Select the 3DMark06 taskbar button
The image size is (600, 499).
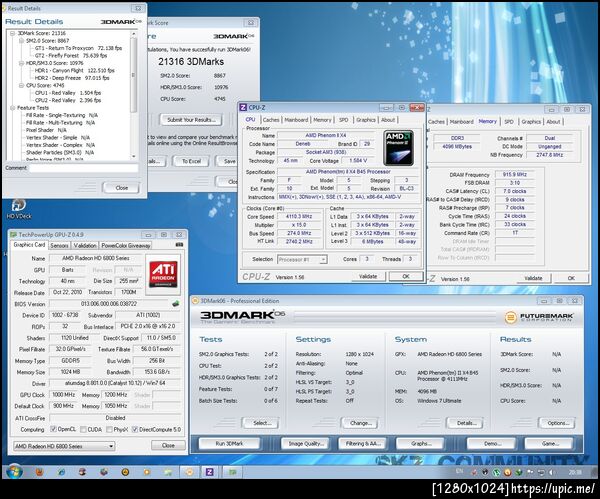click(x=189, y=472)
